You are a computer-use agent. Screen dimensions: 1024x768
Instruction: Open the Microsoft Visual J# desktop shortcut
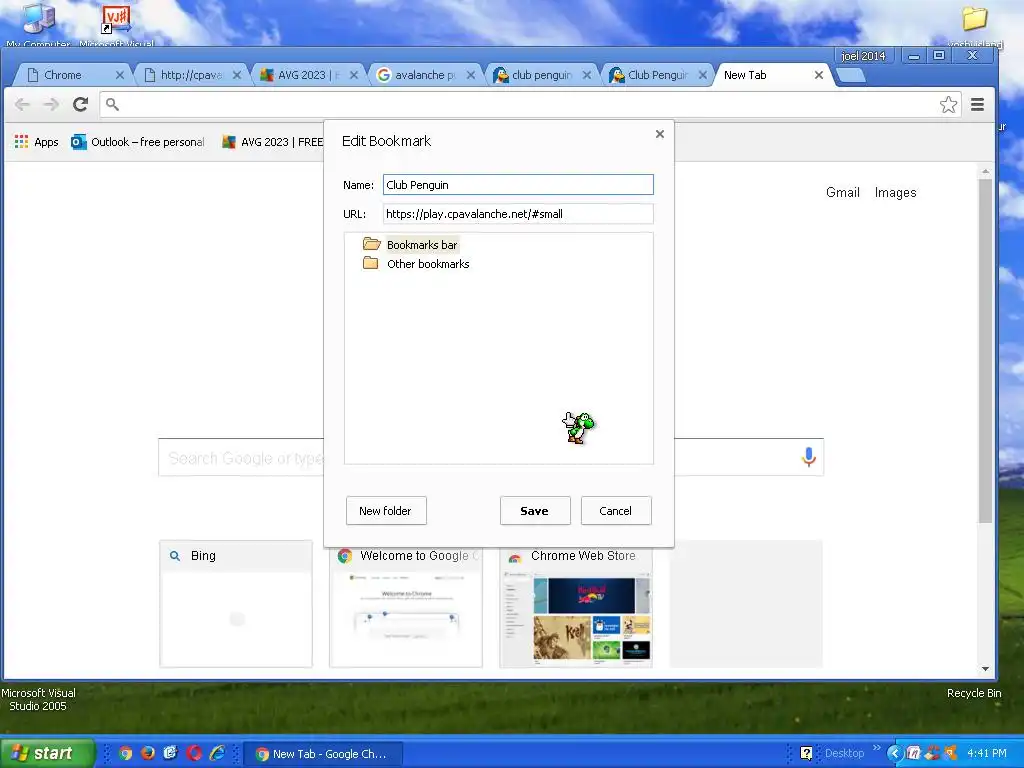coord(116,25)
